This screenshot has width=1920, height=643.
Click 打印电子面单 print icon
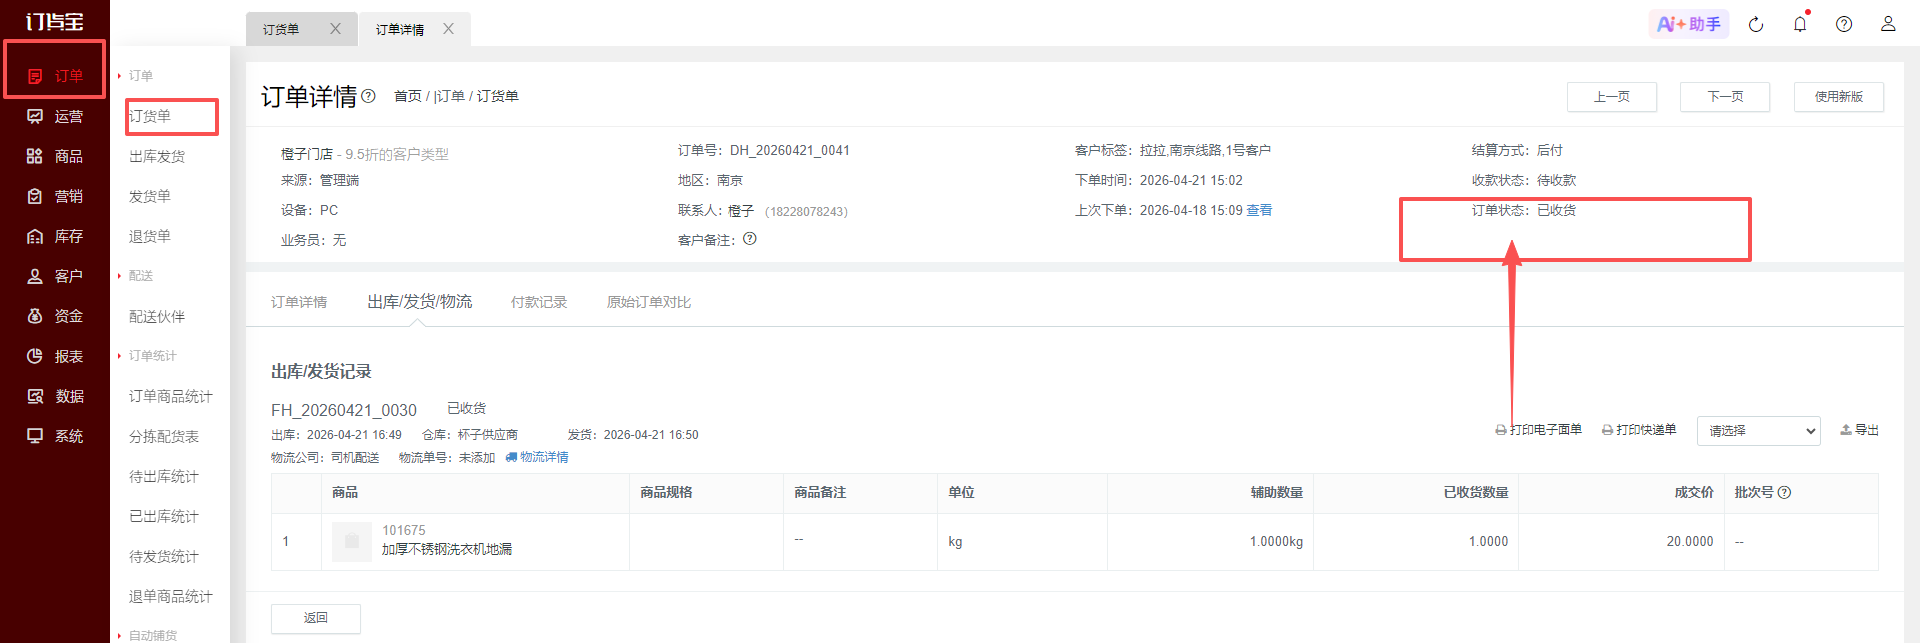click(1501, 430)
